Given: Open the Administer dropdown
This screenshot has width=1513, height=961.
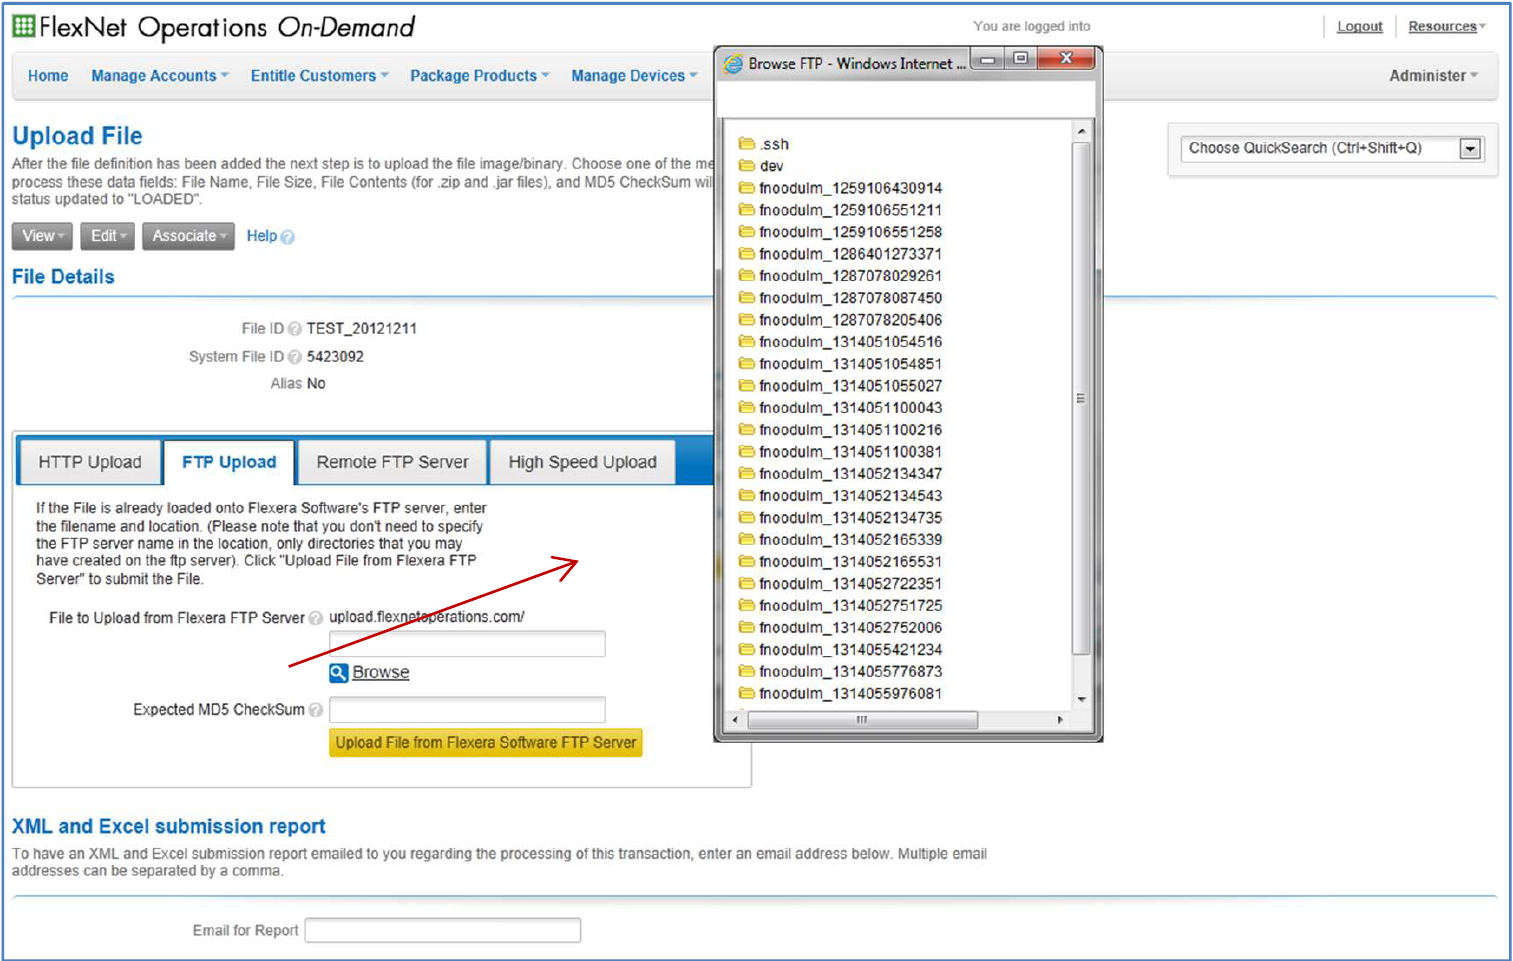Looking at the screenshot, I should click(x=1433, y=76).
